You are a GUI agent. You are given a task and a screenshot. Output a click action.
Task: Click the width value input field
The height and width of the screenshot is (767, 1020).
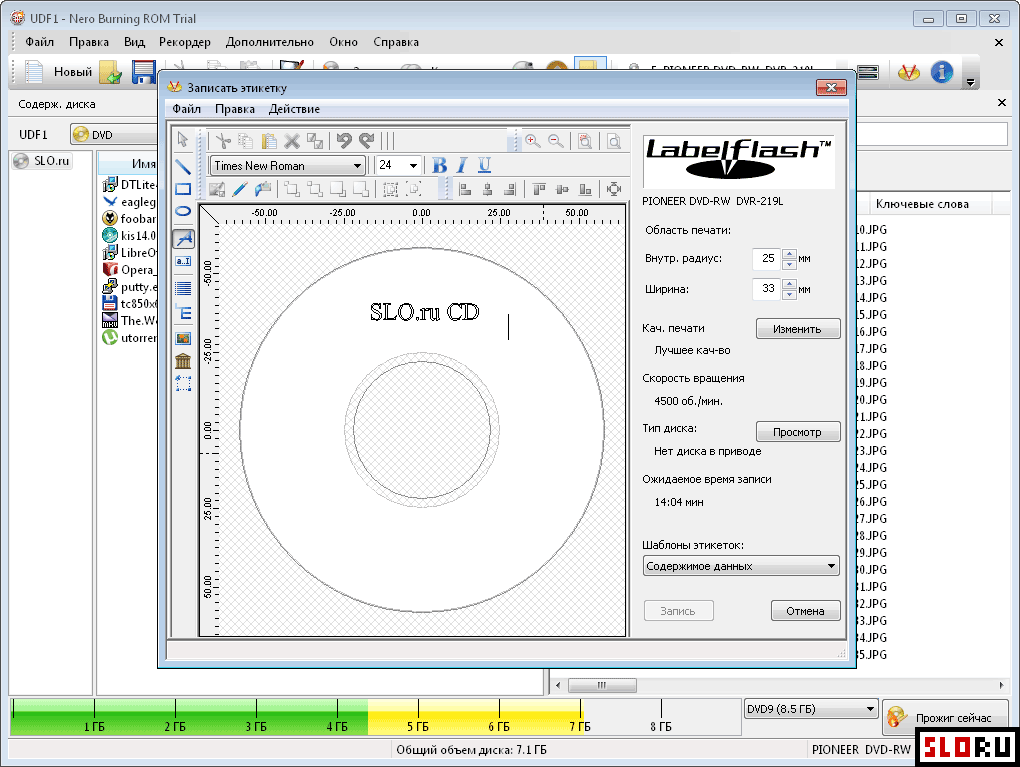(x=768, y=288)
